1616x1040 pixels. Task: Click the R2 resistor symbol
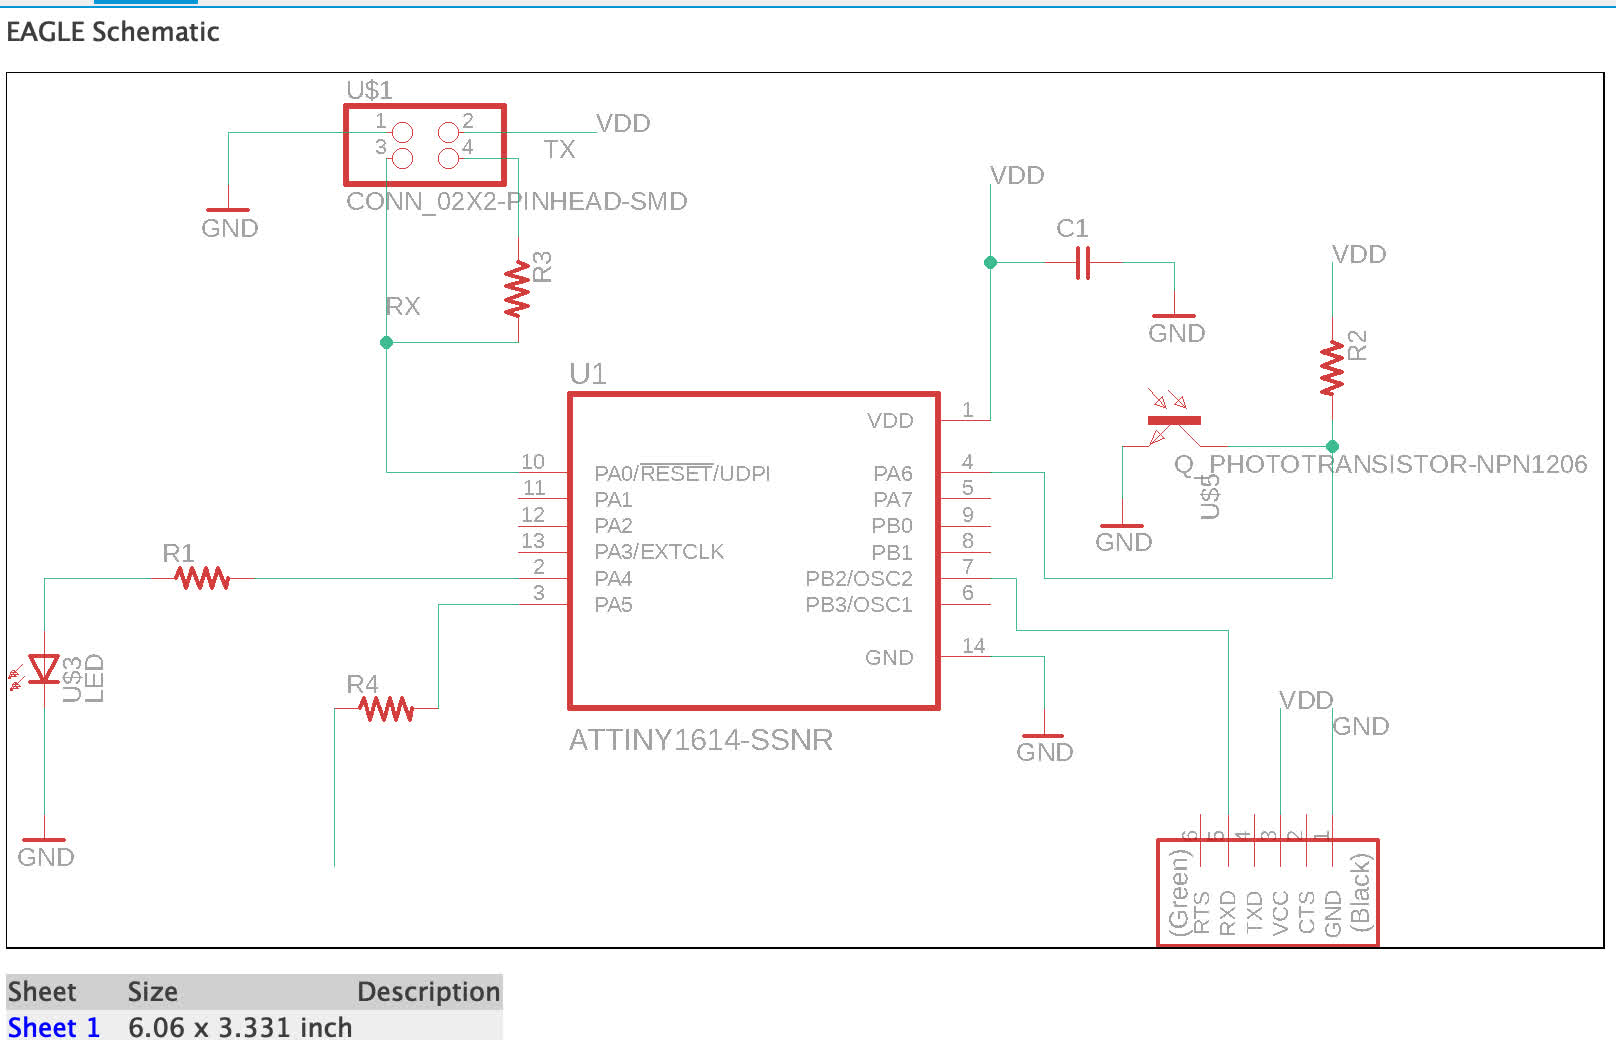click(1332, 368)
